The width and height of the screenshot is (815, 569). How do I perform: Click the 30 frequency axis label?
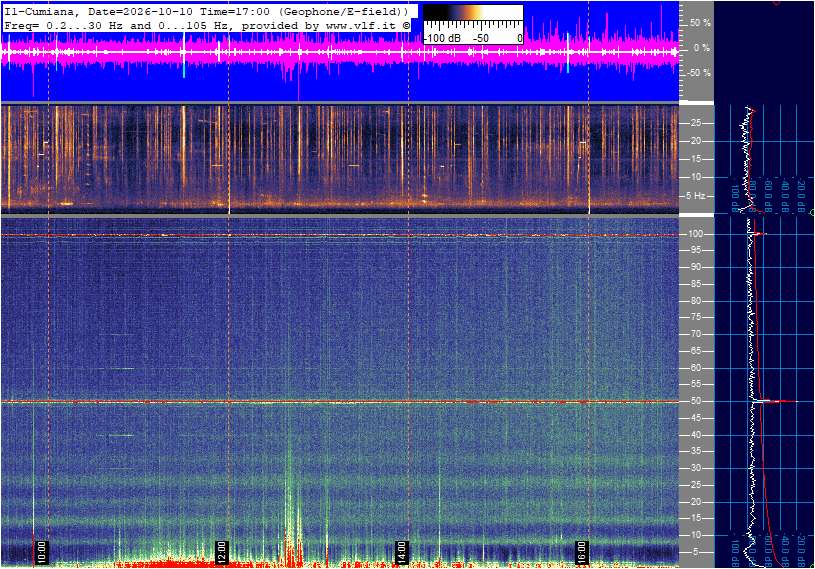coord(695,468)
